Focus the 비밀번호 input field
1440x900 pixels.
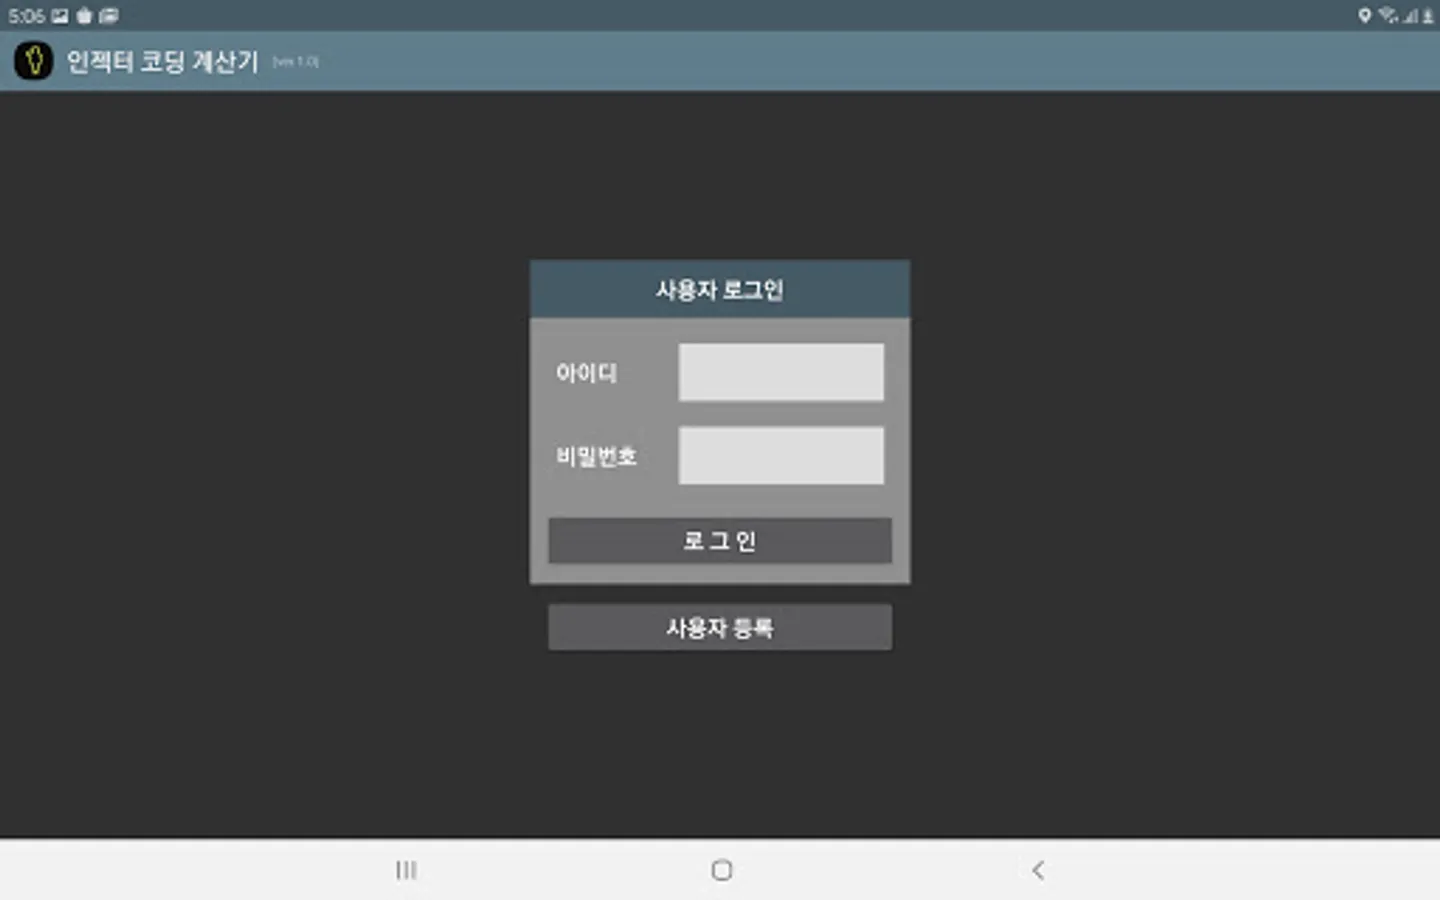pos(781,456)
